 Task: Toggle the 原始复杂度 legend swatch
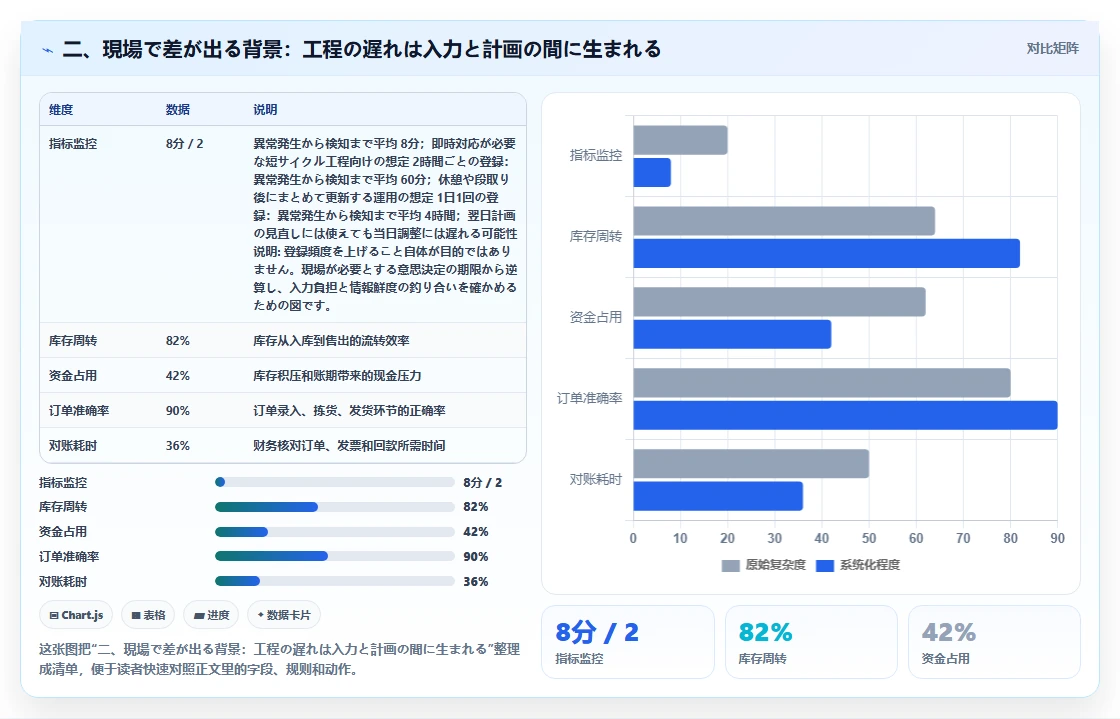731,565
